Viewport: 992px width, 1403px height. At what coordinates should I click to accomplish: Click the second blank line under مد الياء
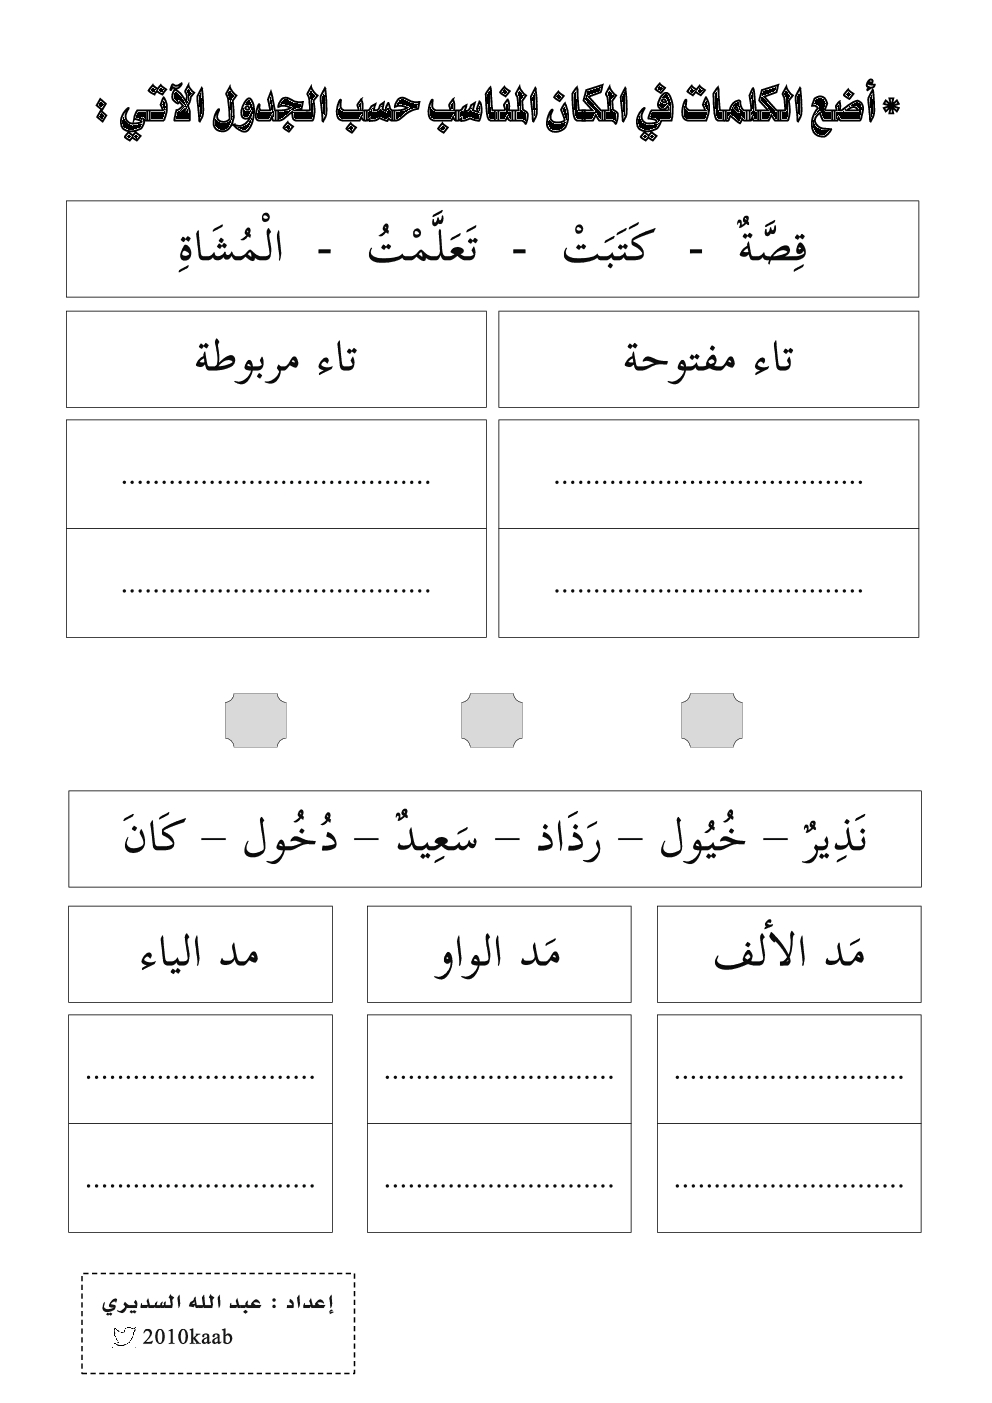click(x=200, y=1185)
